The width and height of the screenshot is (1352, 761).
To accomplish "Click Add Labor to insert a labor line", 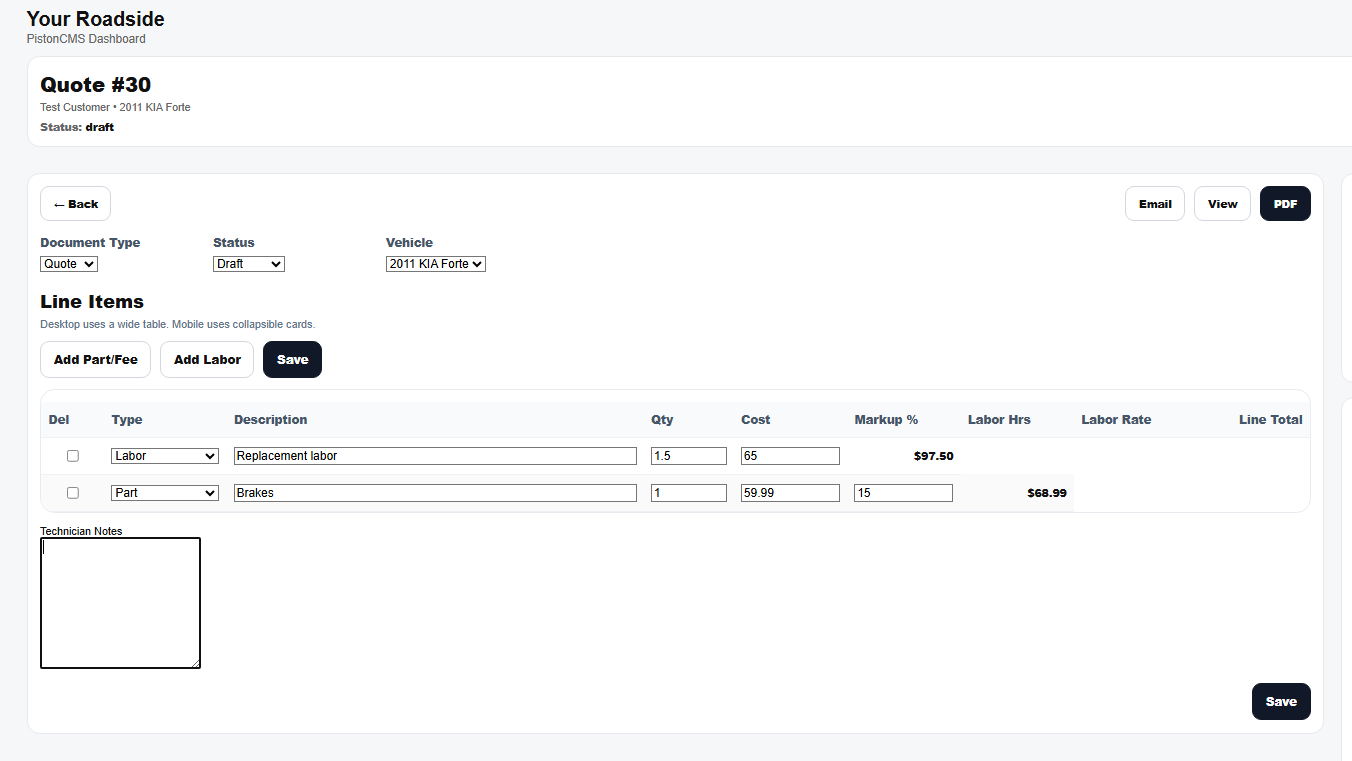I will pyautogui.click(x=206, y=359).
